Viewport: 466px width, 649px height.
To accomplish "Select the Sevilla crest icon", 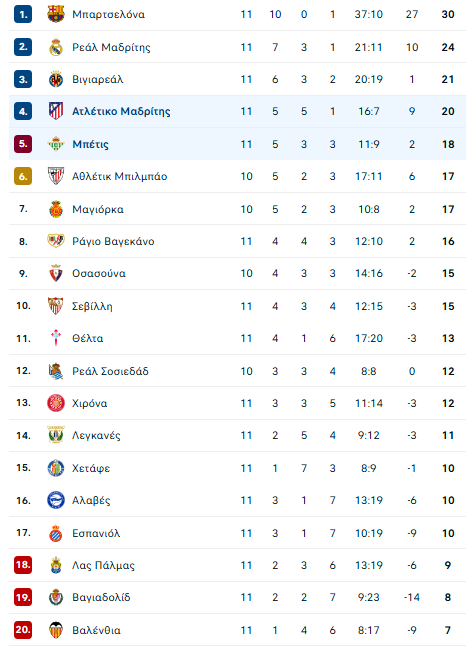I will 55,306.
